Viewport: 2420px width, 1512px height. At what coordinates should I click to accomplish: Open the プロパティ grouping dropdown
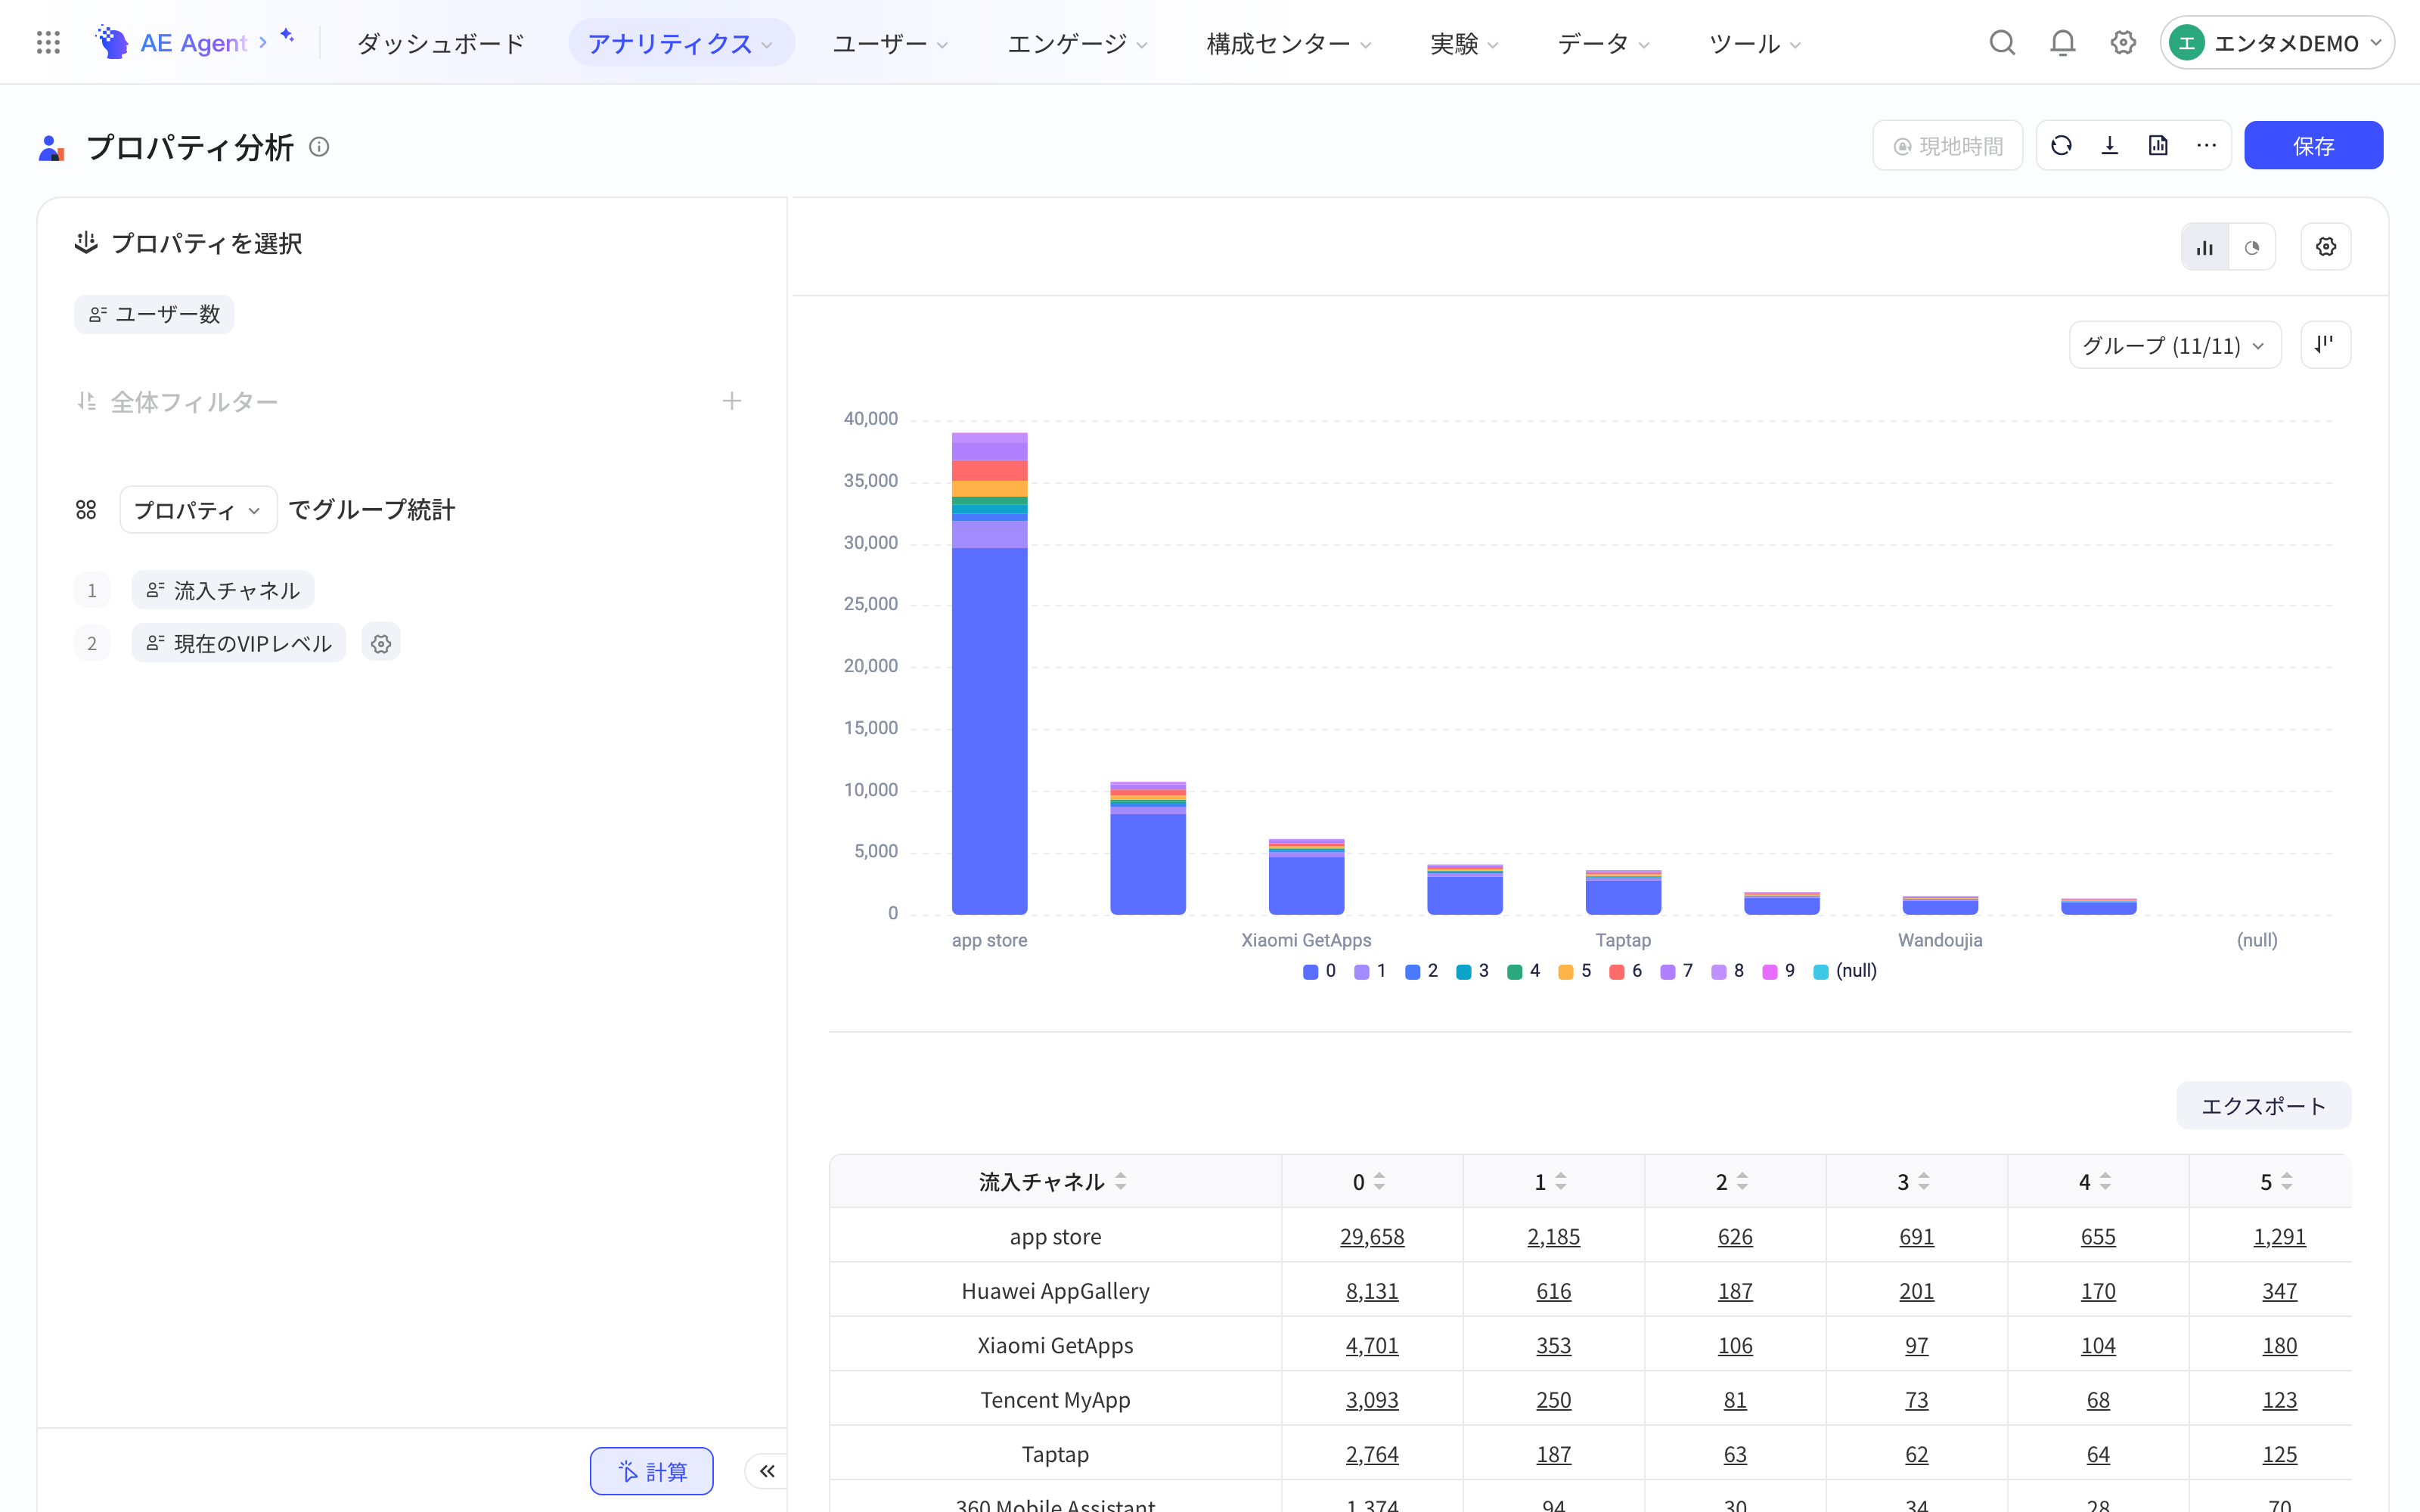[198, 510]
